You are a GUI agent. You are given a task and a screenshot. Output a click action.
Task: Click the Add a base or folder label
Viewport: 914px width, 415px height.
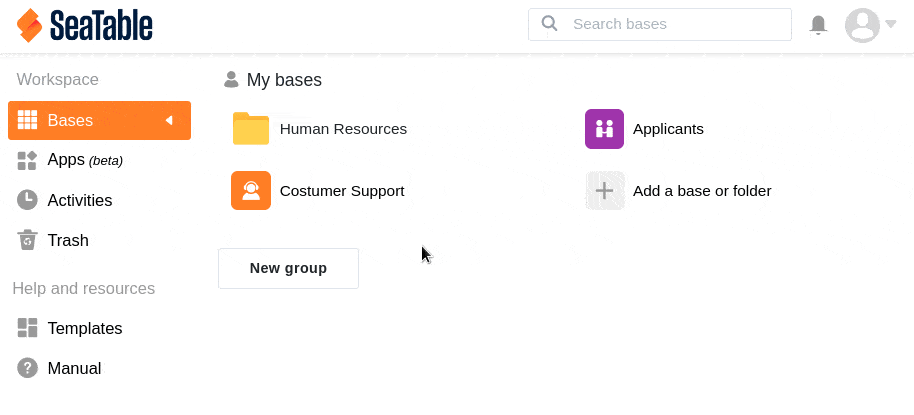(701, 190)
